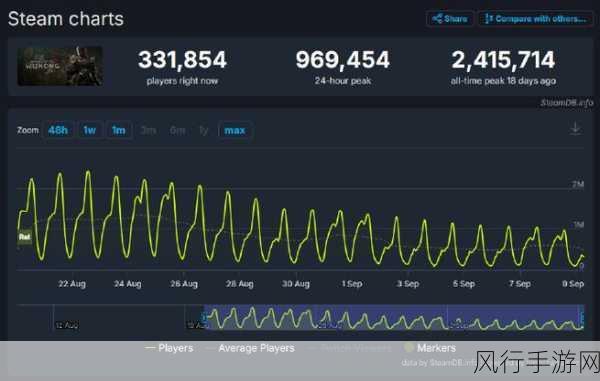The width and height of the screenshot is (600, 381).
Task: Toggle the Average Players legend series
Action: point(250,348)
